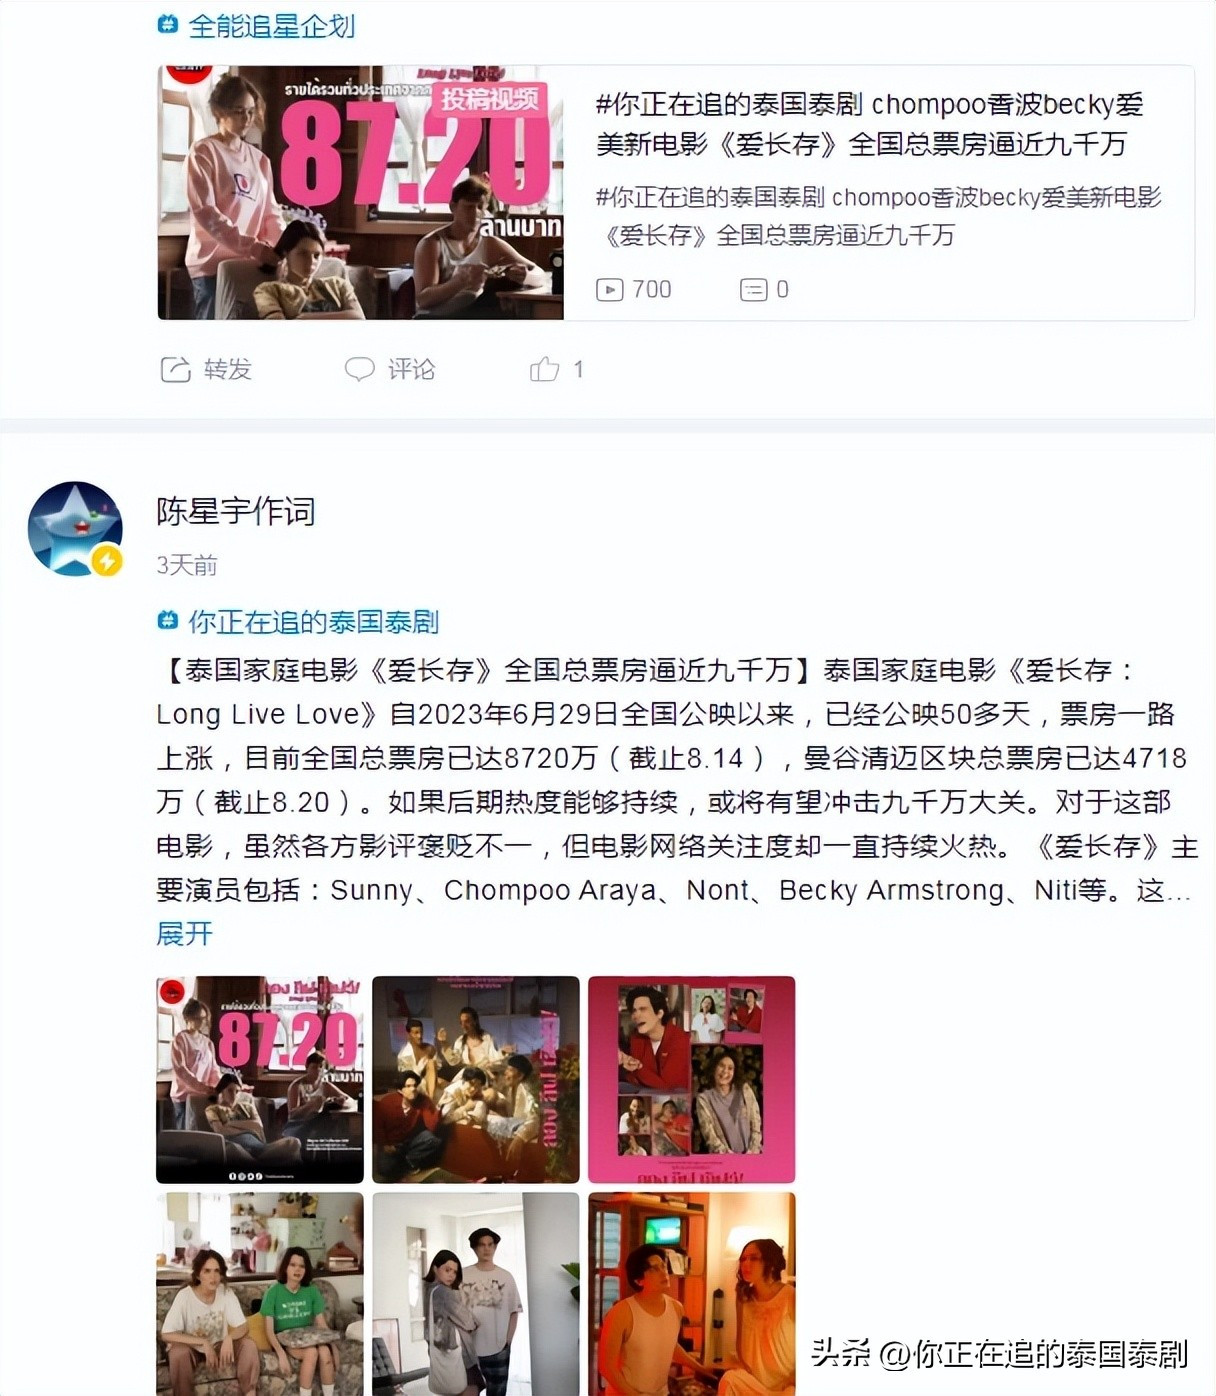
Task: Open first gallery image with 87.20 poster
Action: (x=260, y=1080)
